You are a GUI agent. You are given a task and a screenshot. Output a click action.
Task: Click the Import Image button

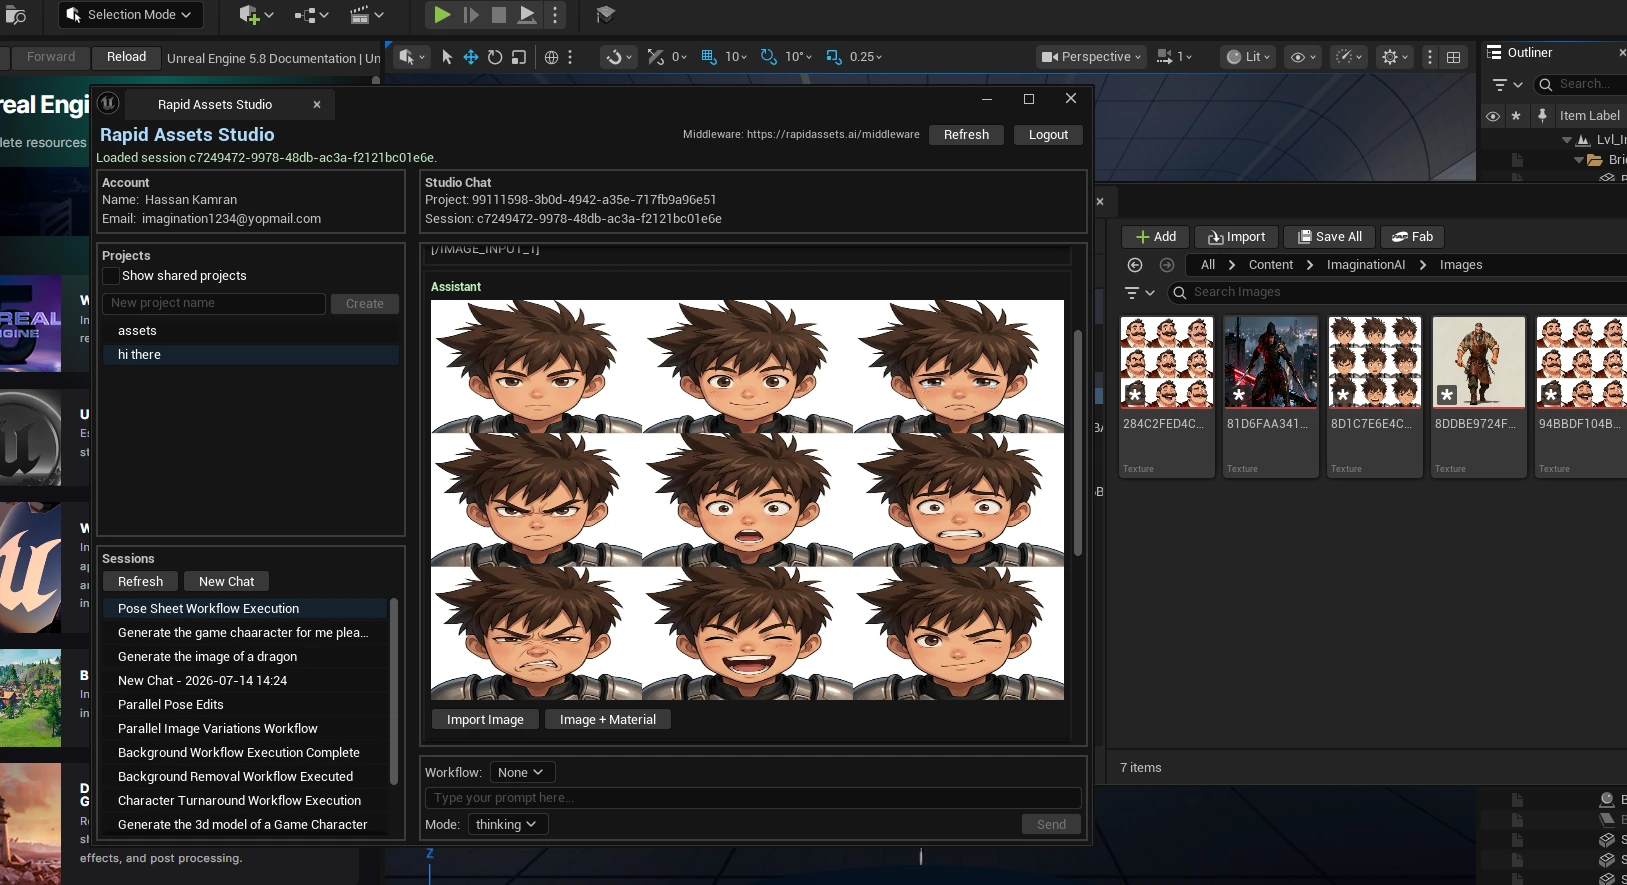485,720
